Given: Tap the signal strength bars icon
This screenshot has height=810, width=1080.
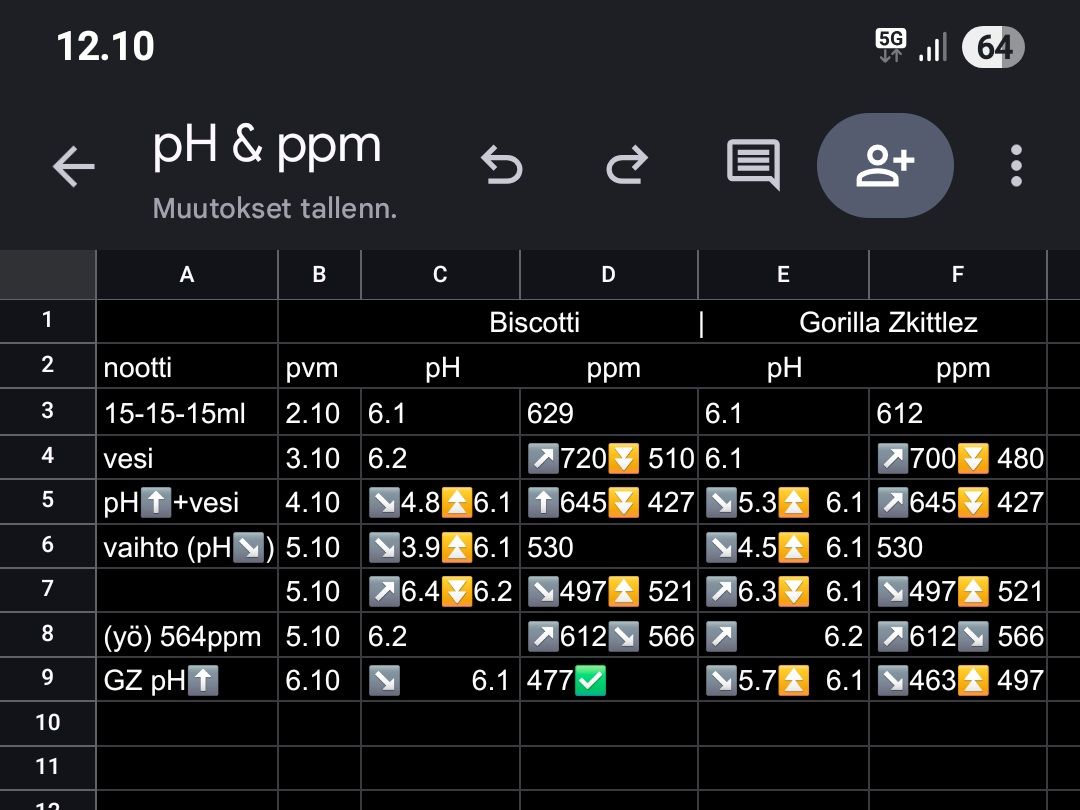Looking at the screenshot, I should pyautogui.click(x=933, y=47).
